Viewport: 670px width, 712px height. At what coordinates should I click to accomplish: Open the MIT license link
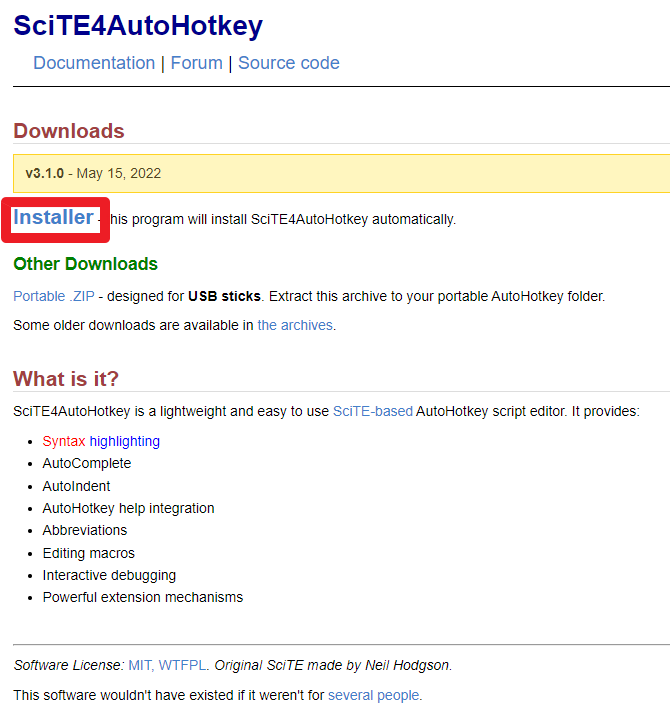[x=140, y=665]
